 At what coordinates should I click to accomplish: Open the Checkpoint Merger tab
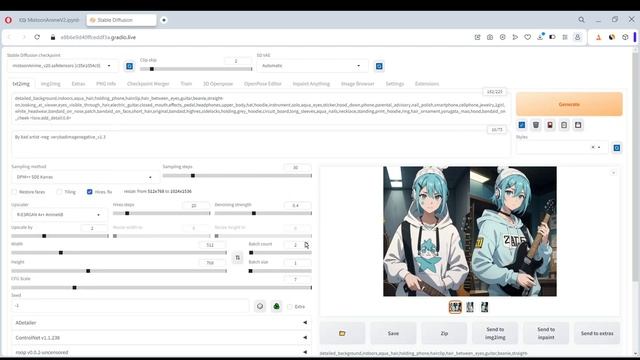(148, 84)
